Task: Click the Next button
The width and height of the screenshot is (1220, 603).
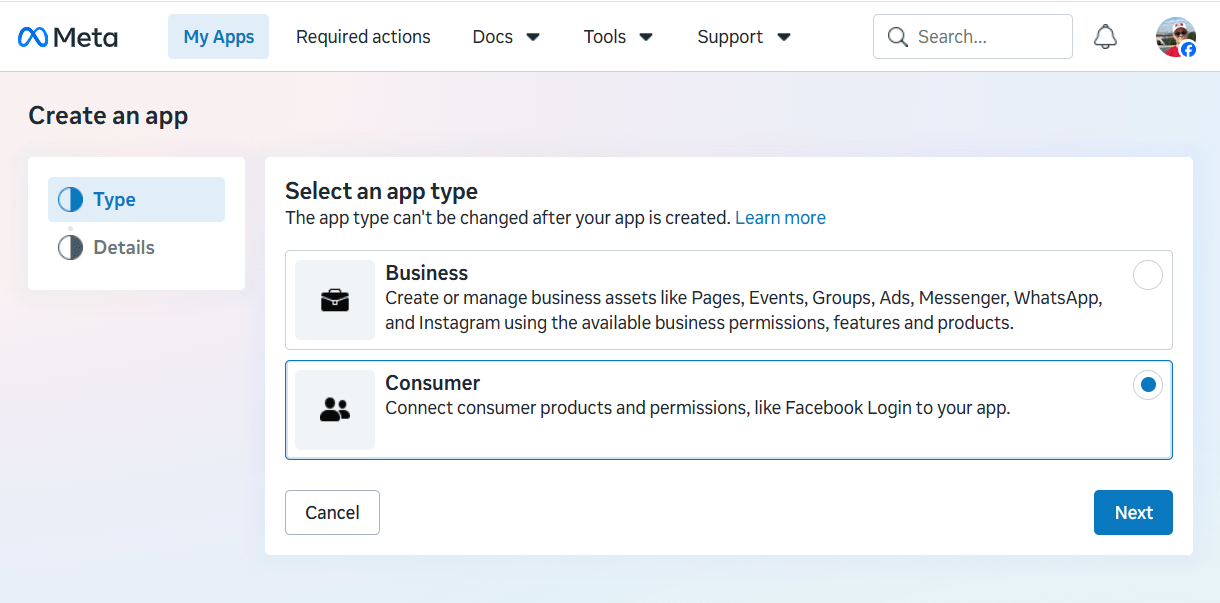Action: pyautogui.click(x=1133, y=512)
